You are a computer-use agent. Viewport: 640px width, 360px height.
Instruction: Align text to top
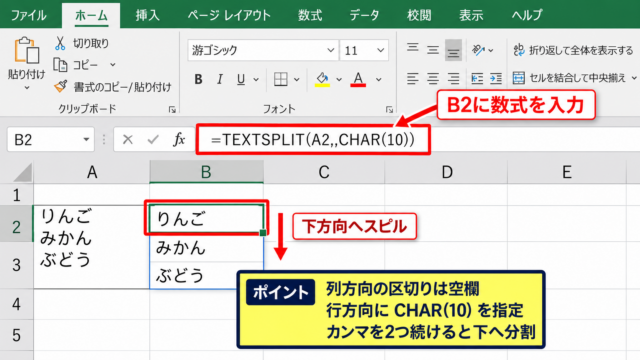413,49
